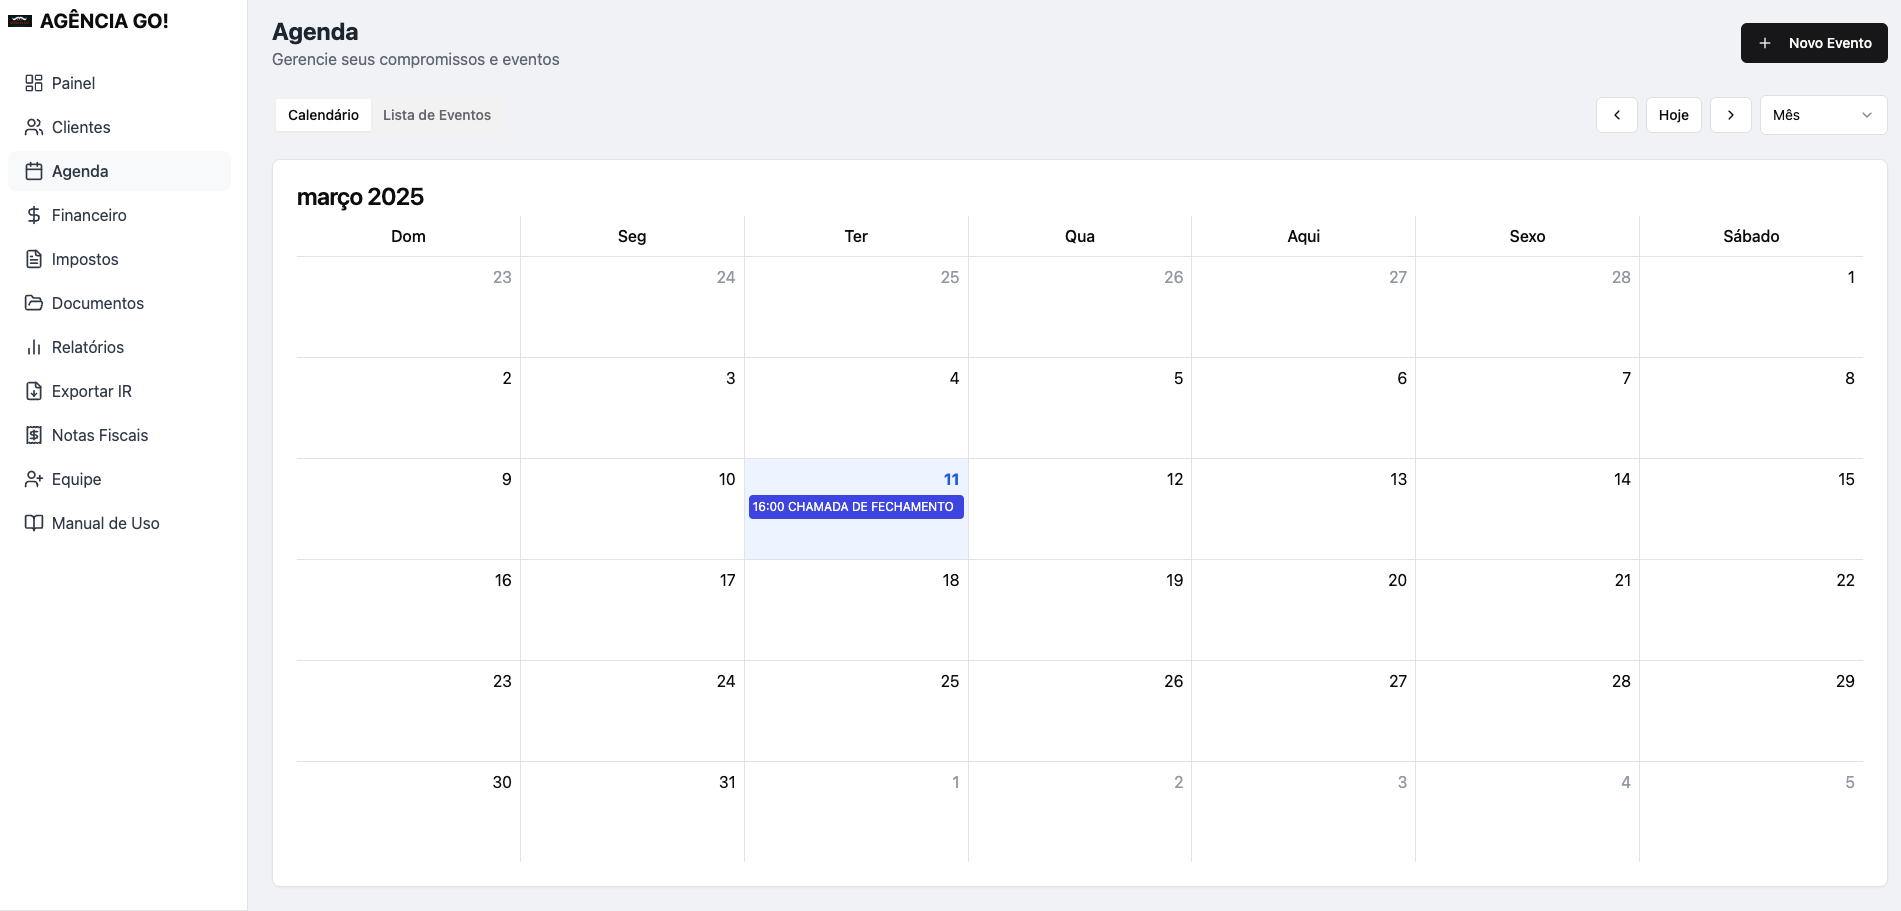Open the Painel menu item

tap(119, 83)
